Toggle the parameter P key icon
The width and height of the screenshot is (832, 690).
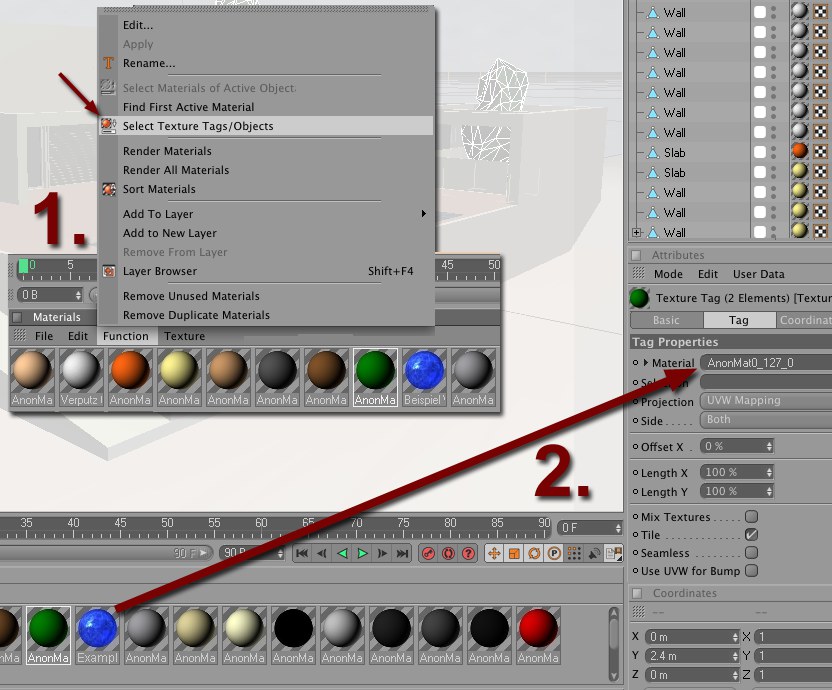pos(554,553)
